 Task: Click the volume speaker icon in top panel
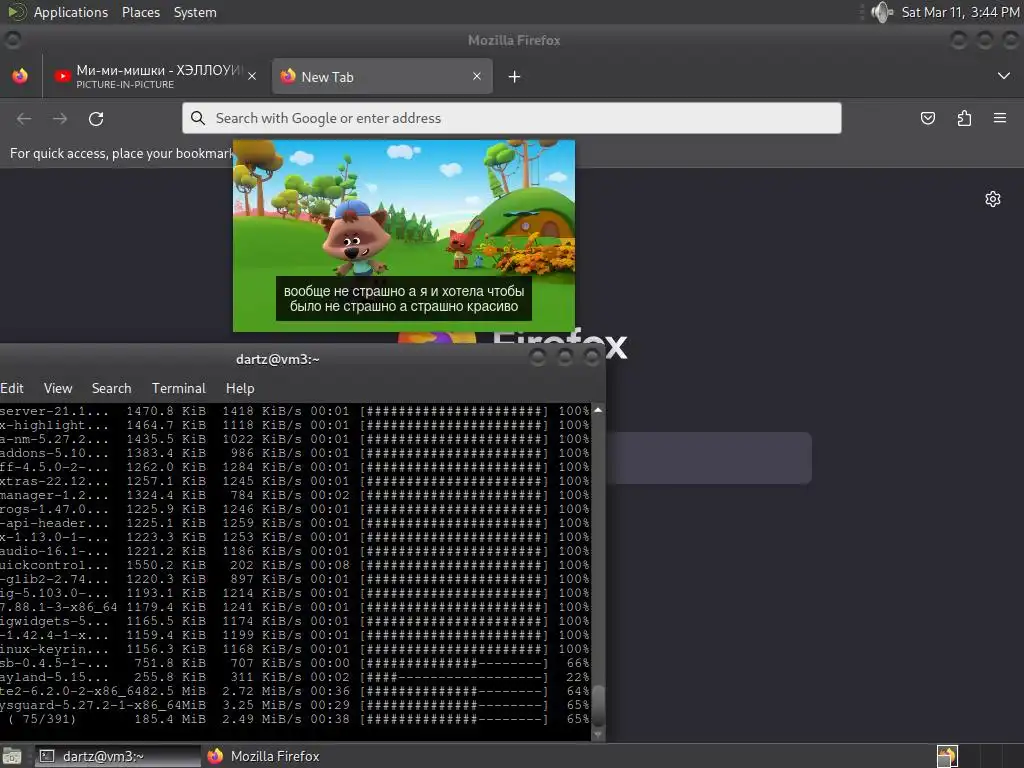click(x=882, y=12)
